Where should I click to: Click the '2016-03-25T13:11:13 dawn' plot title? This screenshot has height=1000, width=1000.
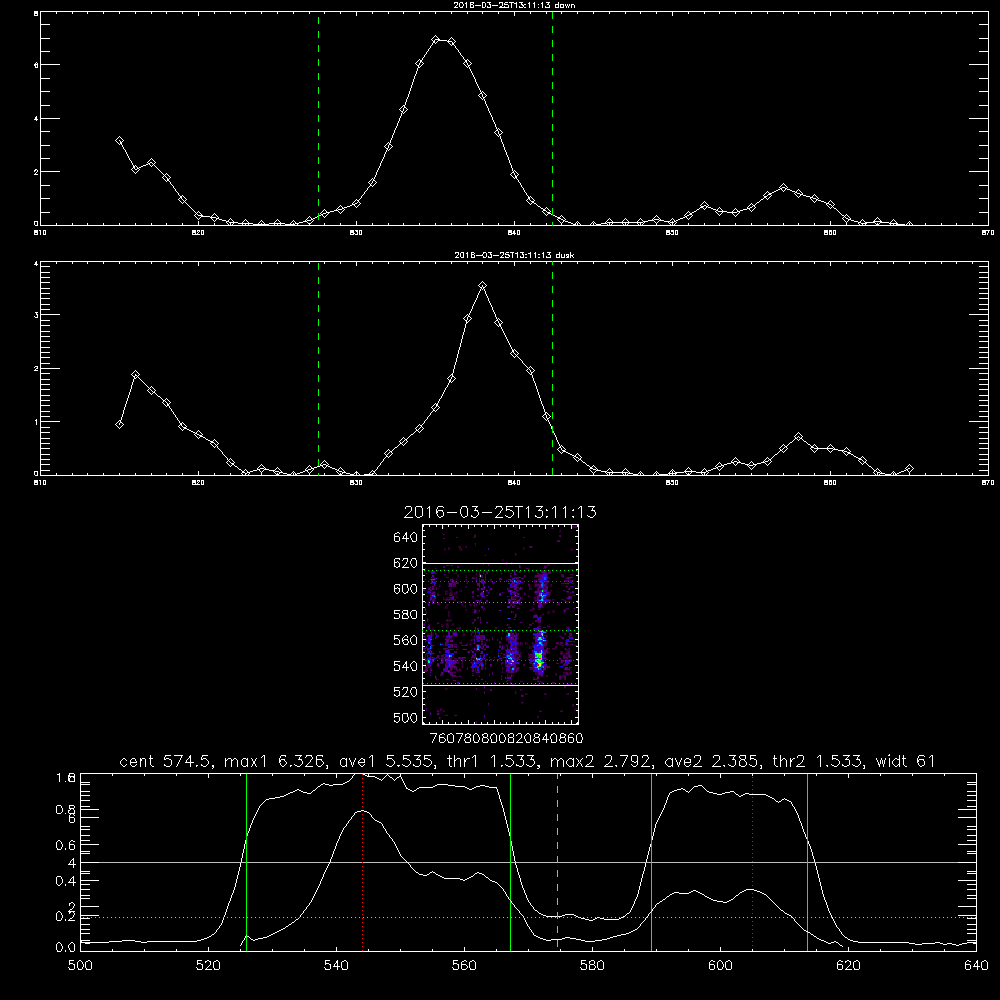514,5
